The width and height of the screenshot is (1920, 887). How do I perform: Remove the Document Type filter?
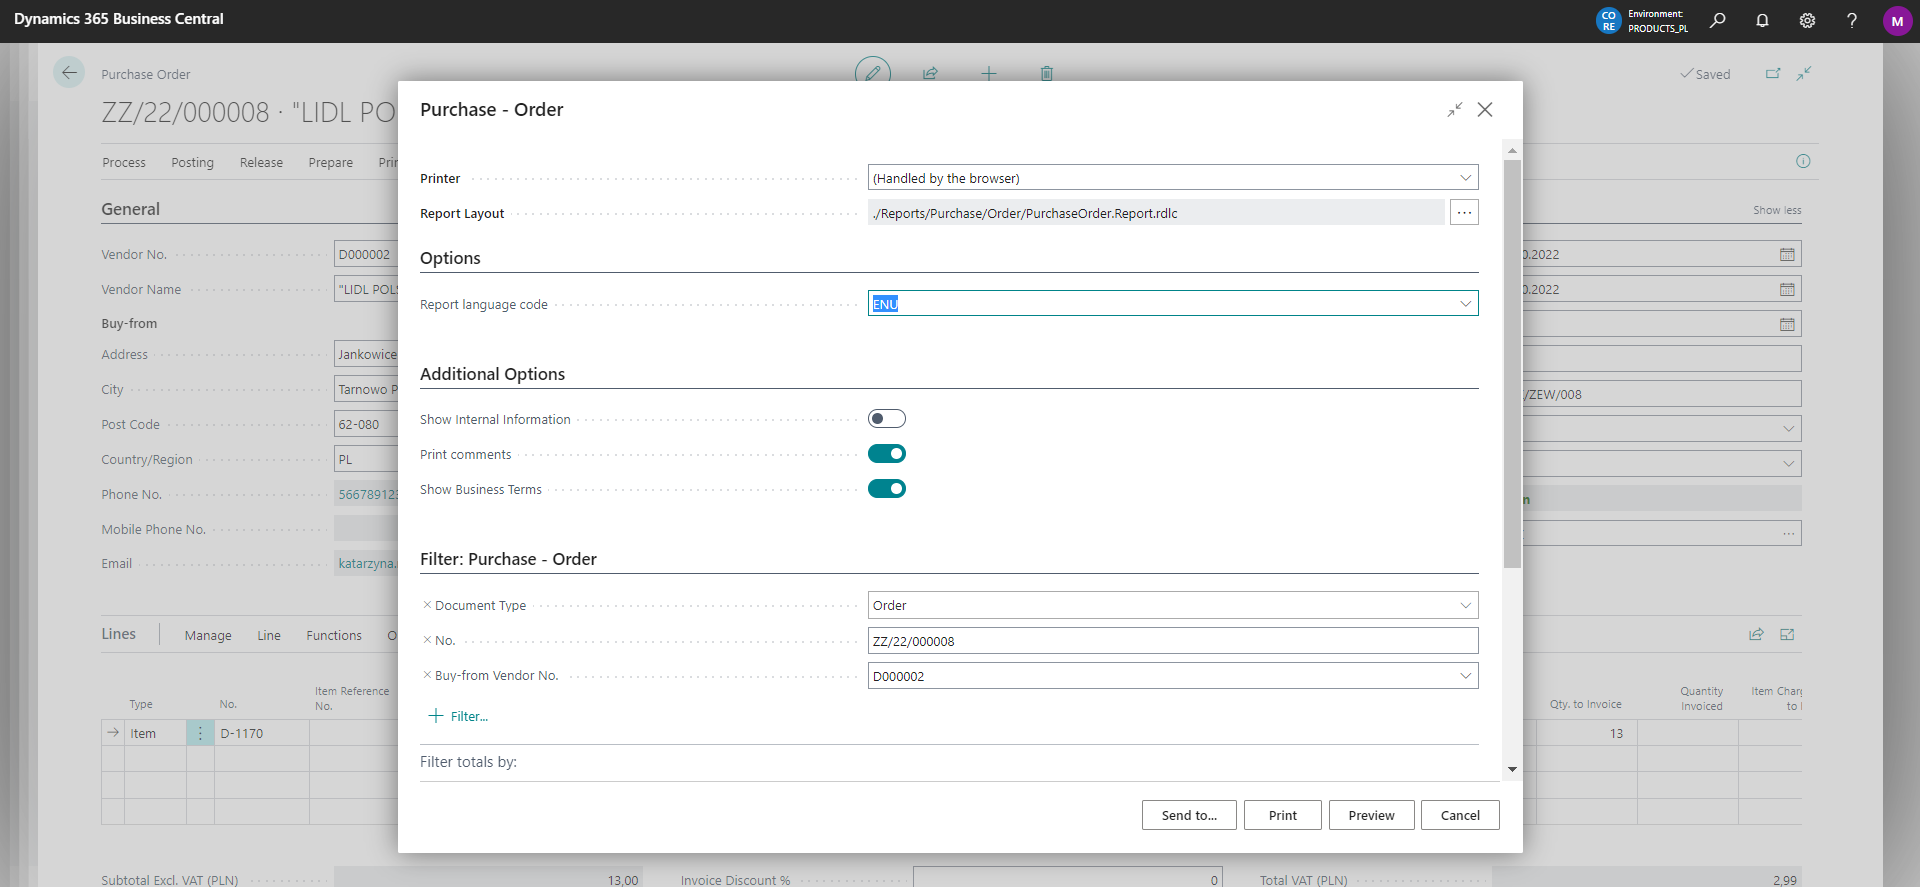point(427,605)
